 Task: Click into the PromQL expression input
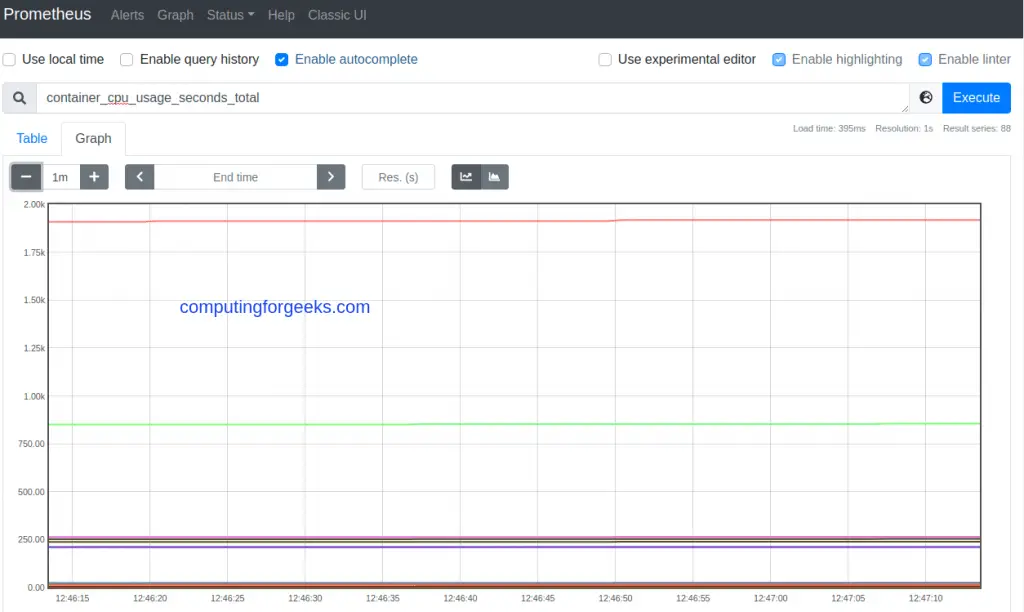coord(472,98)
